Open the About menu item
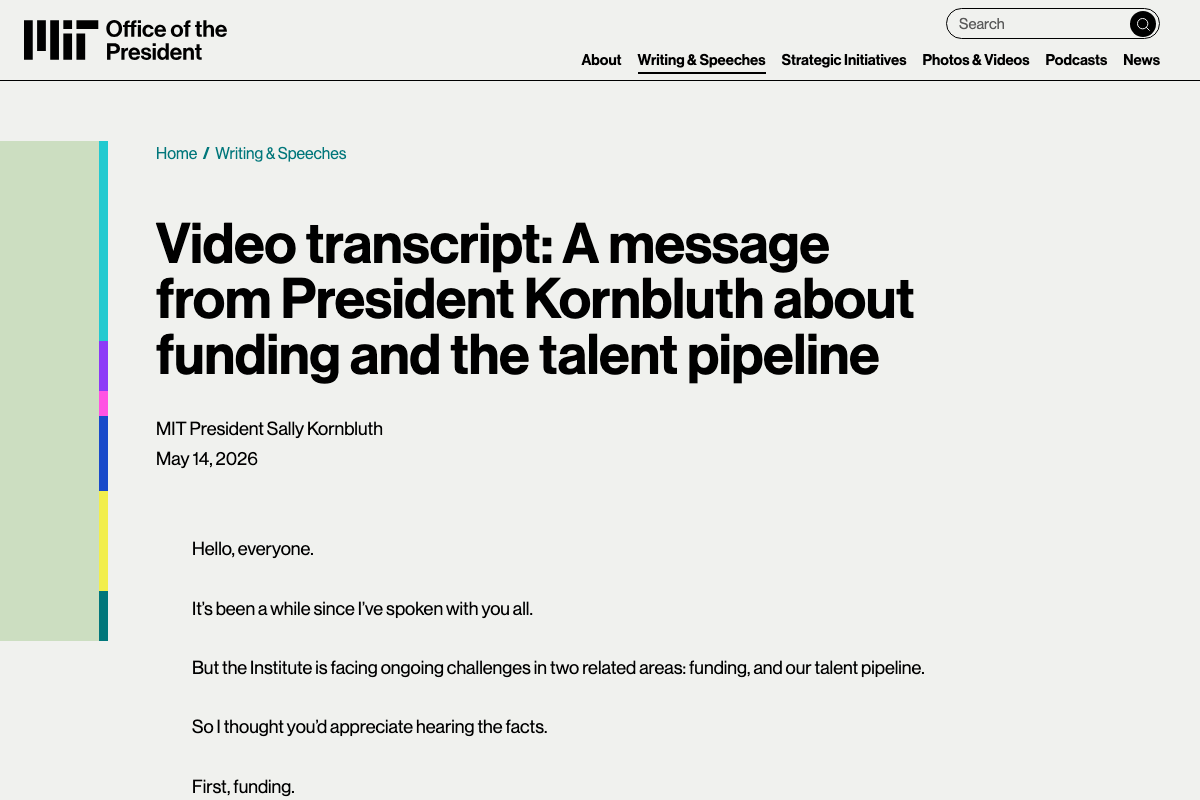The height and width of the screenshot is (800, 1200). [601, 60]
